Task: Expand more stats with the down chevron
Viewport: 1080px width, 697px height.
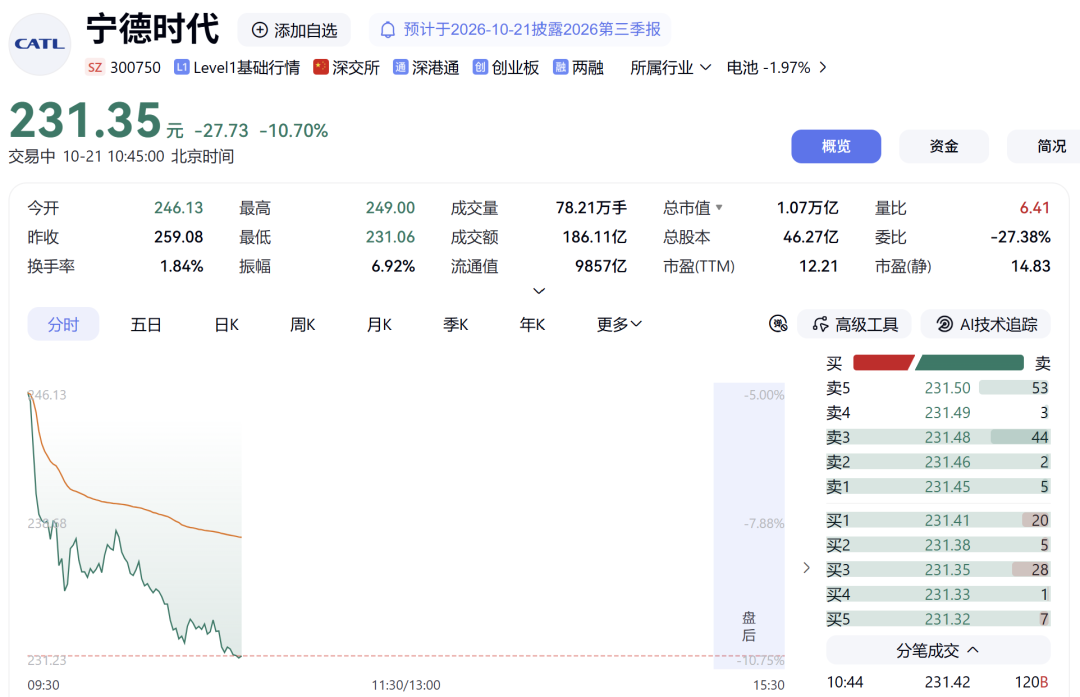Action: tap(539, 291)
